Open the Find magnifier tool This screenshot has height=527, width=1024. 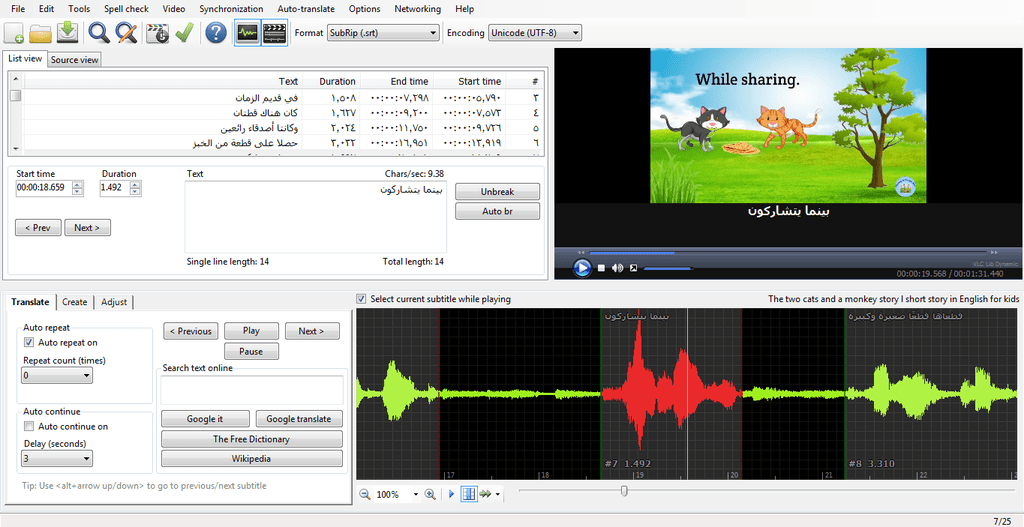pyautogui.click(x=99, y=33)
